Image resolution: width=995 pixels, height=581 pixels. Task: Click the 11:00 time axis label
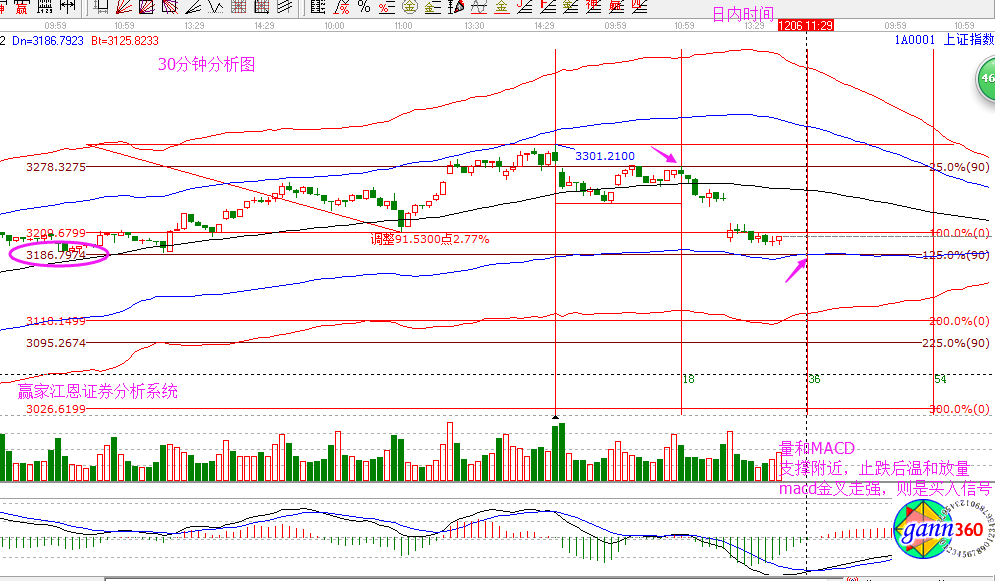click(x=403, y=26)
